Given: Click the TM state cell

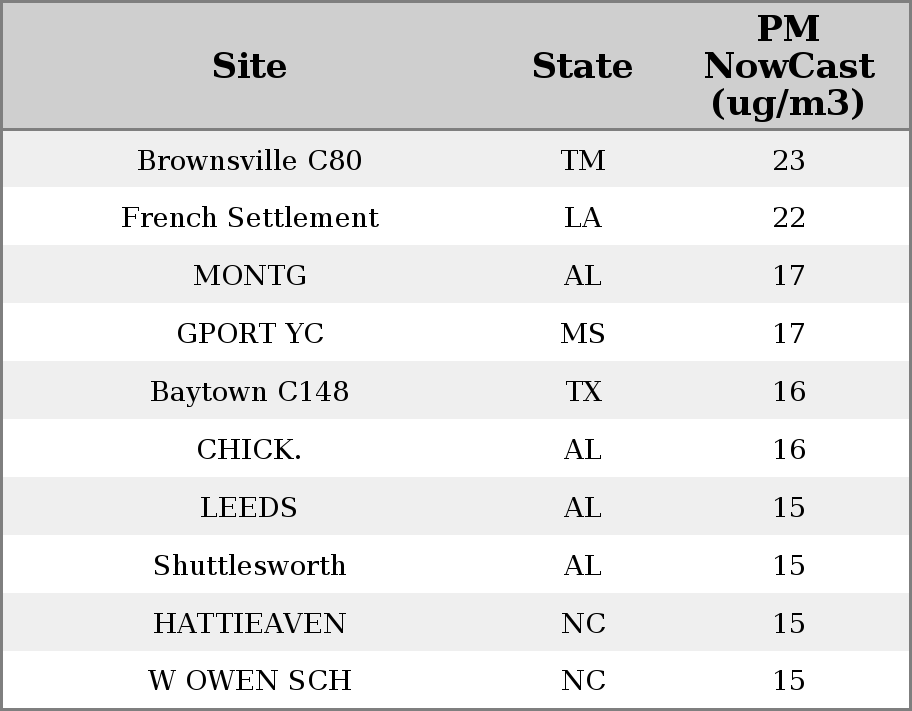Looking at the screenshot, I should point(582,160).
